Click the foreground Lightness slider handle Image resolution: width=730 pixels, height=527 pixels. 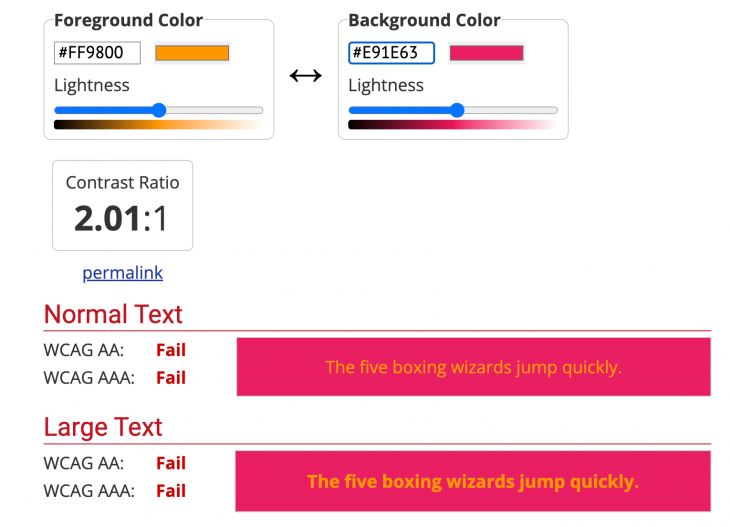click(x=159, y=110)
